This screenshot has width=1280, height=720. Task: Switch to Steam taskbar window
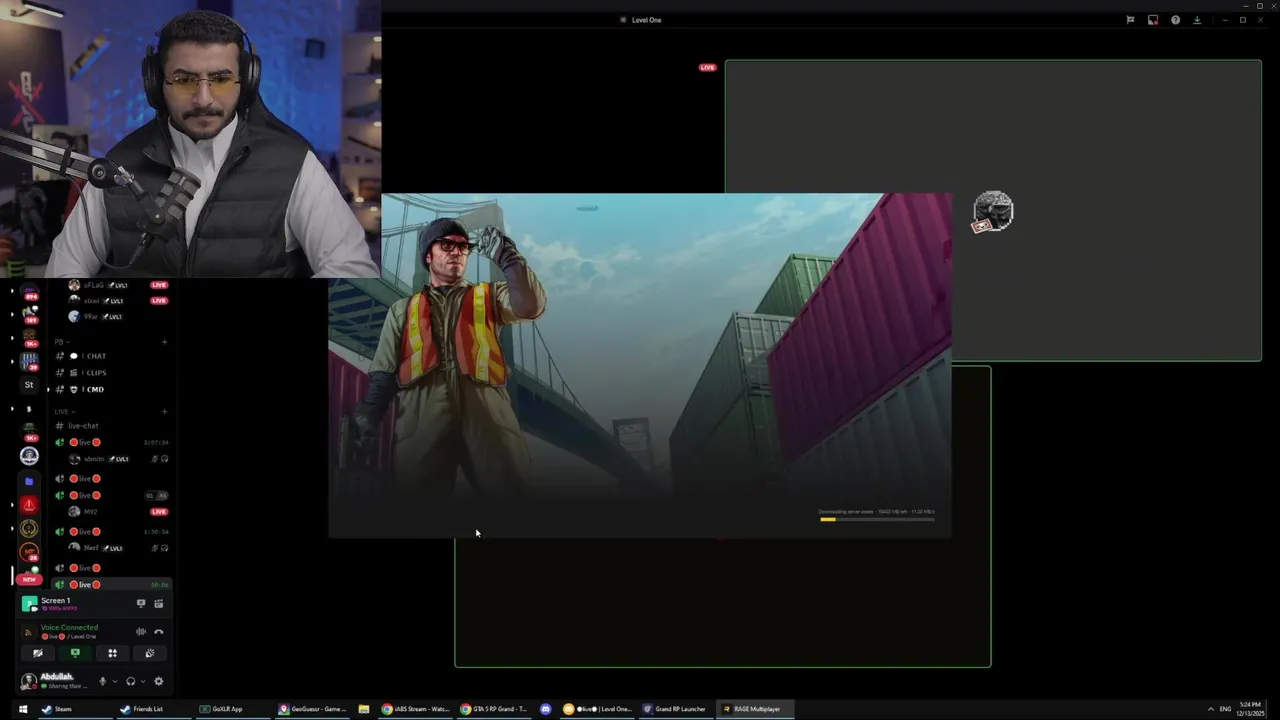click(x=74, y=709)
